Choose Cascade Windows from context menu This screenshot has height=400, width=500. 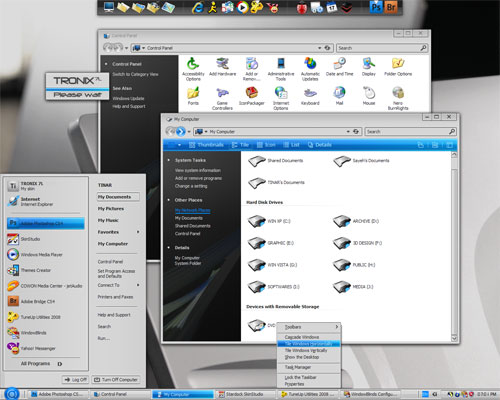(309, 337)
